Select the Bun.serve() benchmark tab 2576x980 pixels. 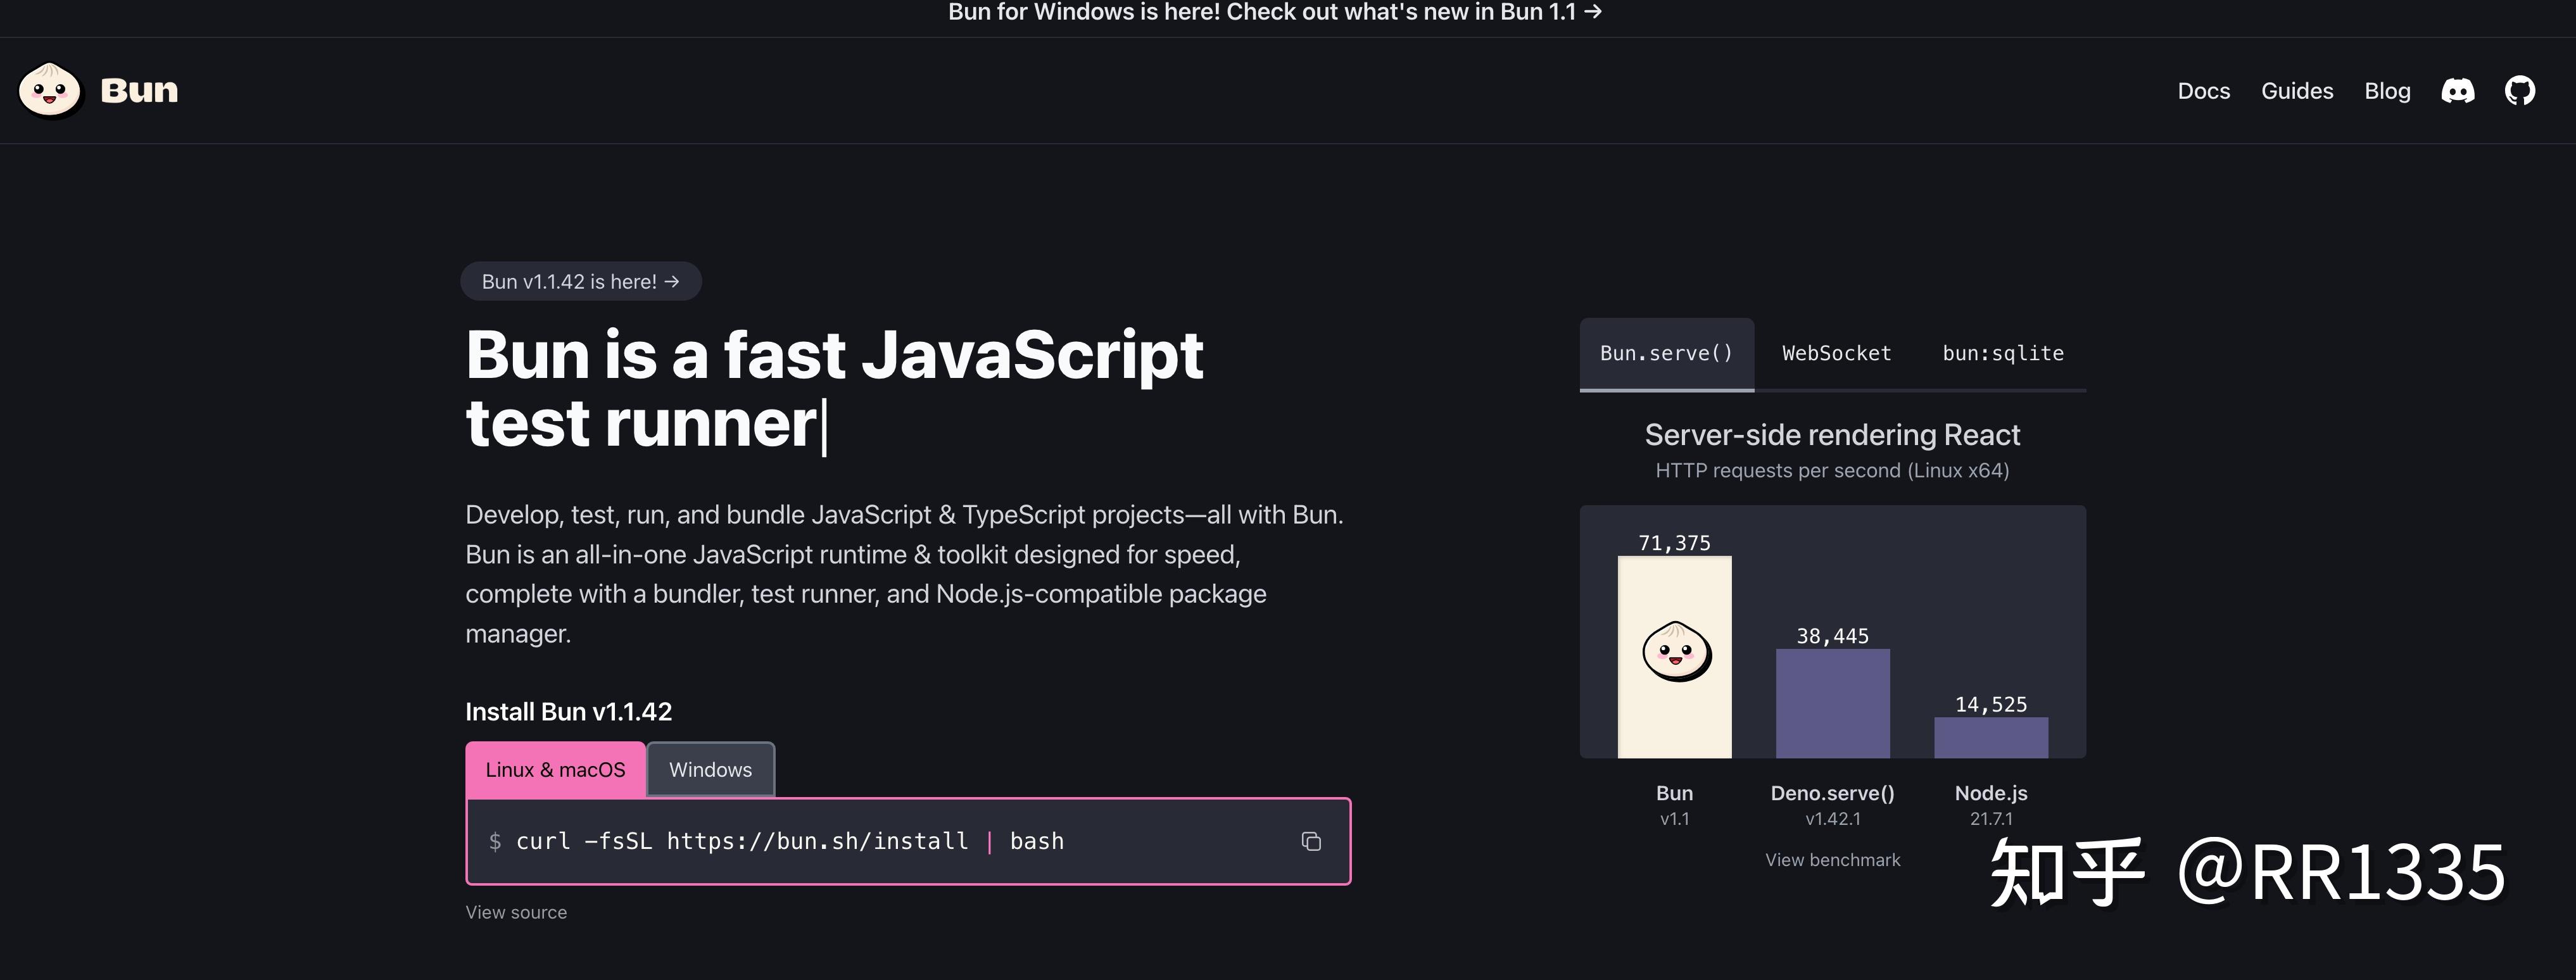coord(1666,353)
